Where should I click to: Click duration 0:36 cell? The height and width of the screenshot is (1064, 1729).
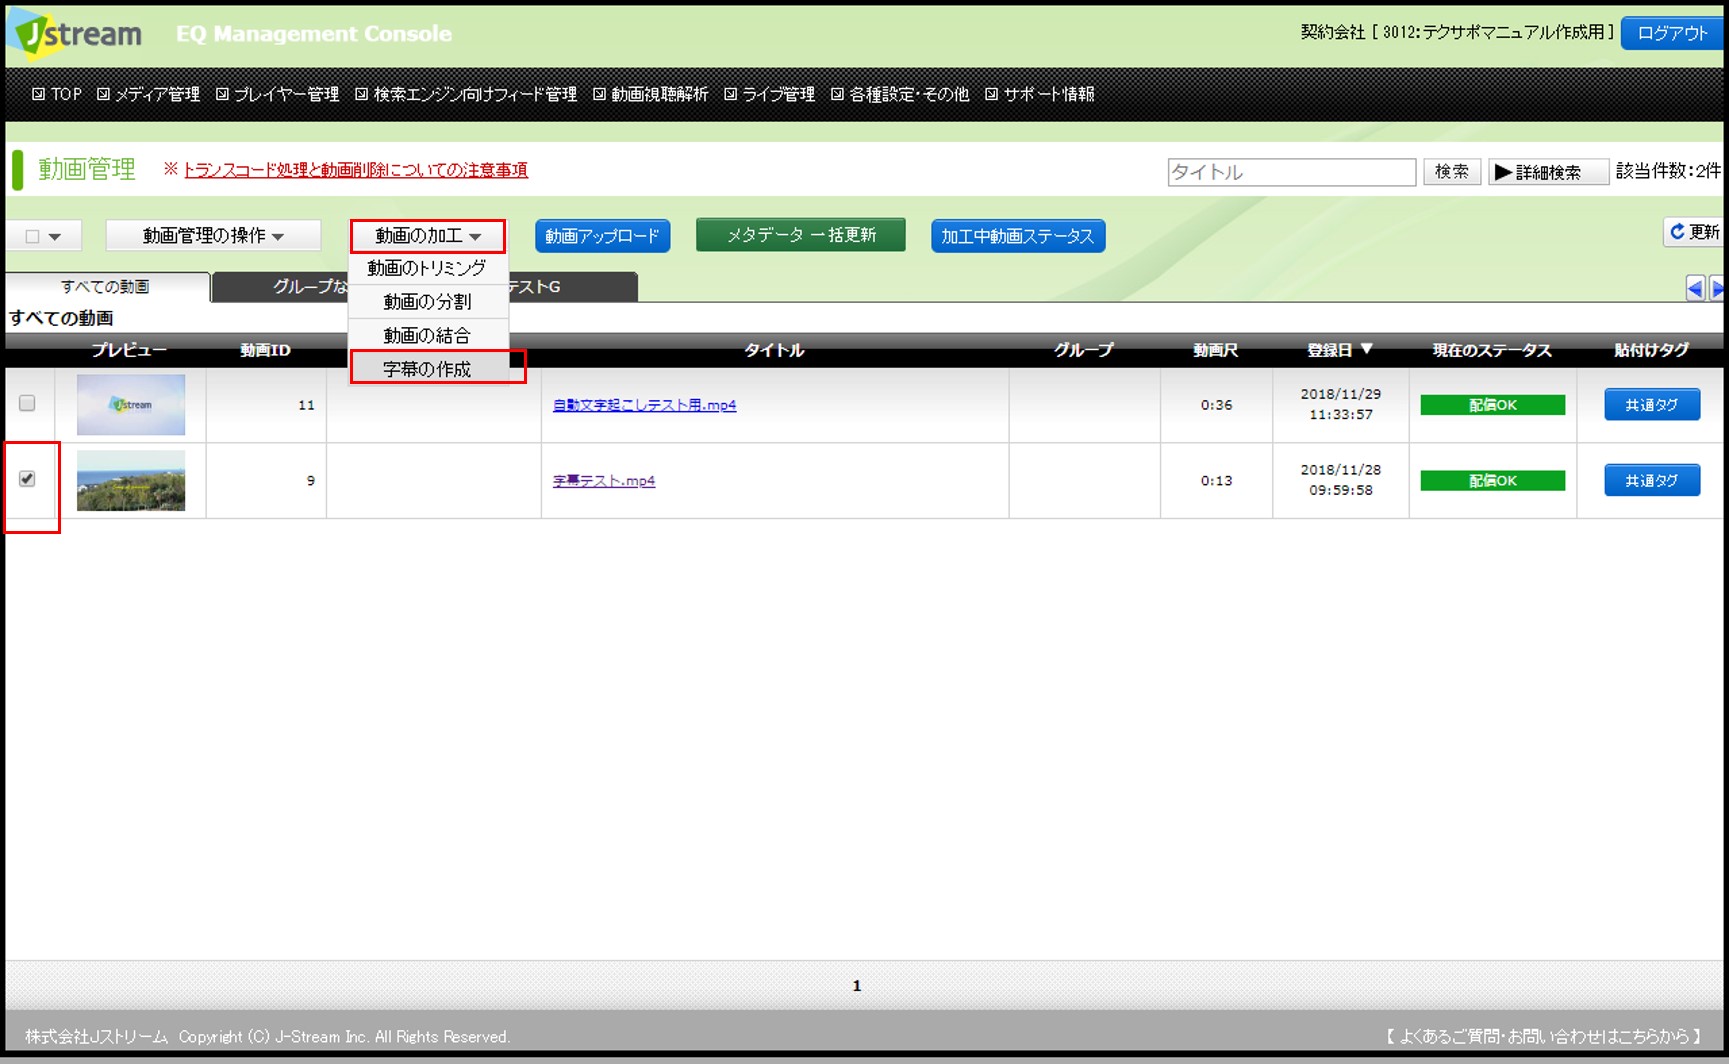pyautogui.click(x=1216, y=405)
